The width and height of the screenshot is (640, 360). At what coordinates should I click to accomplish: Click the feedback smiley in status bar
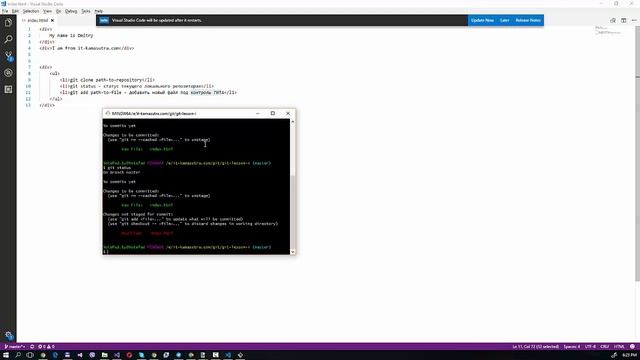[632, 347]
